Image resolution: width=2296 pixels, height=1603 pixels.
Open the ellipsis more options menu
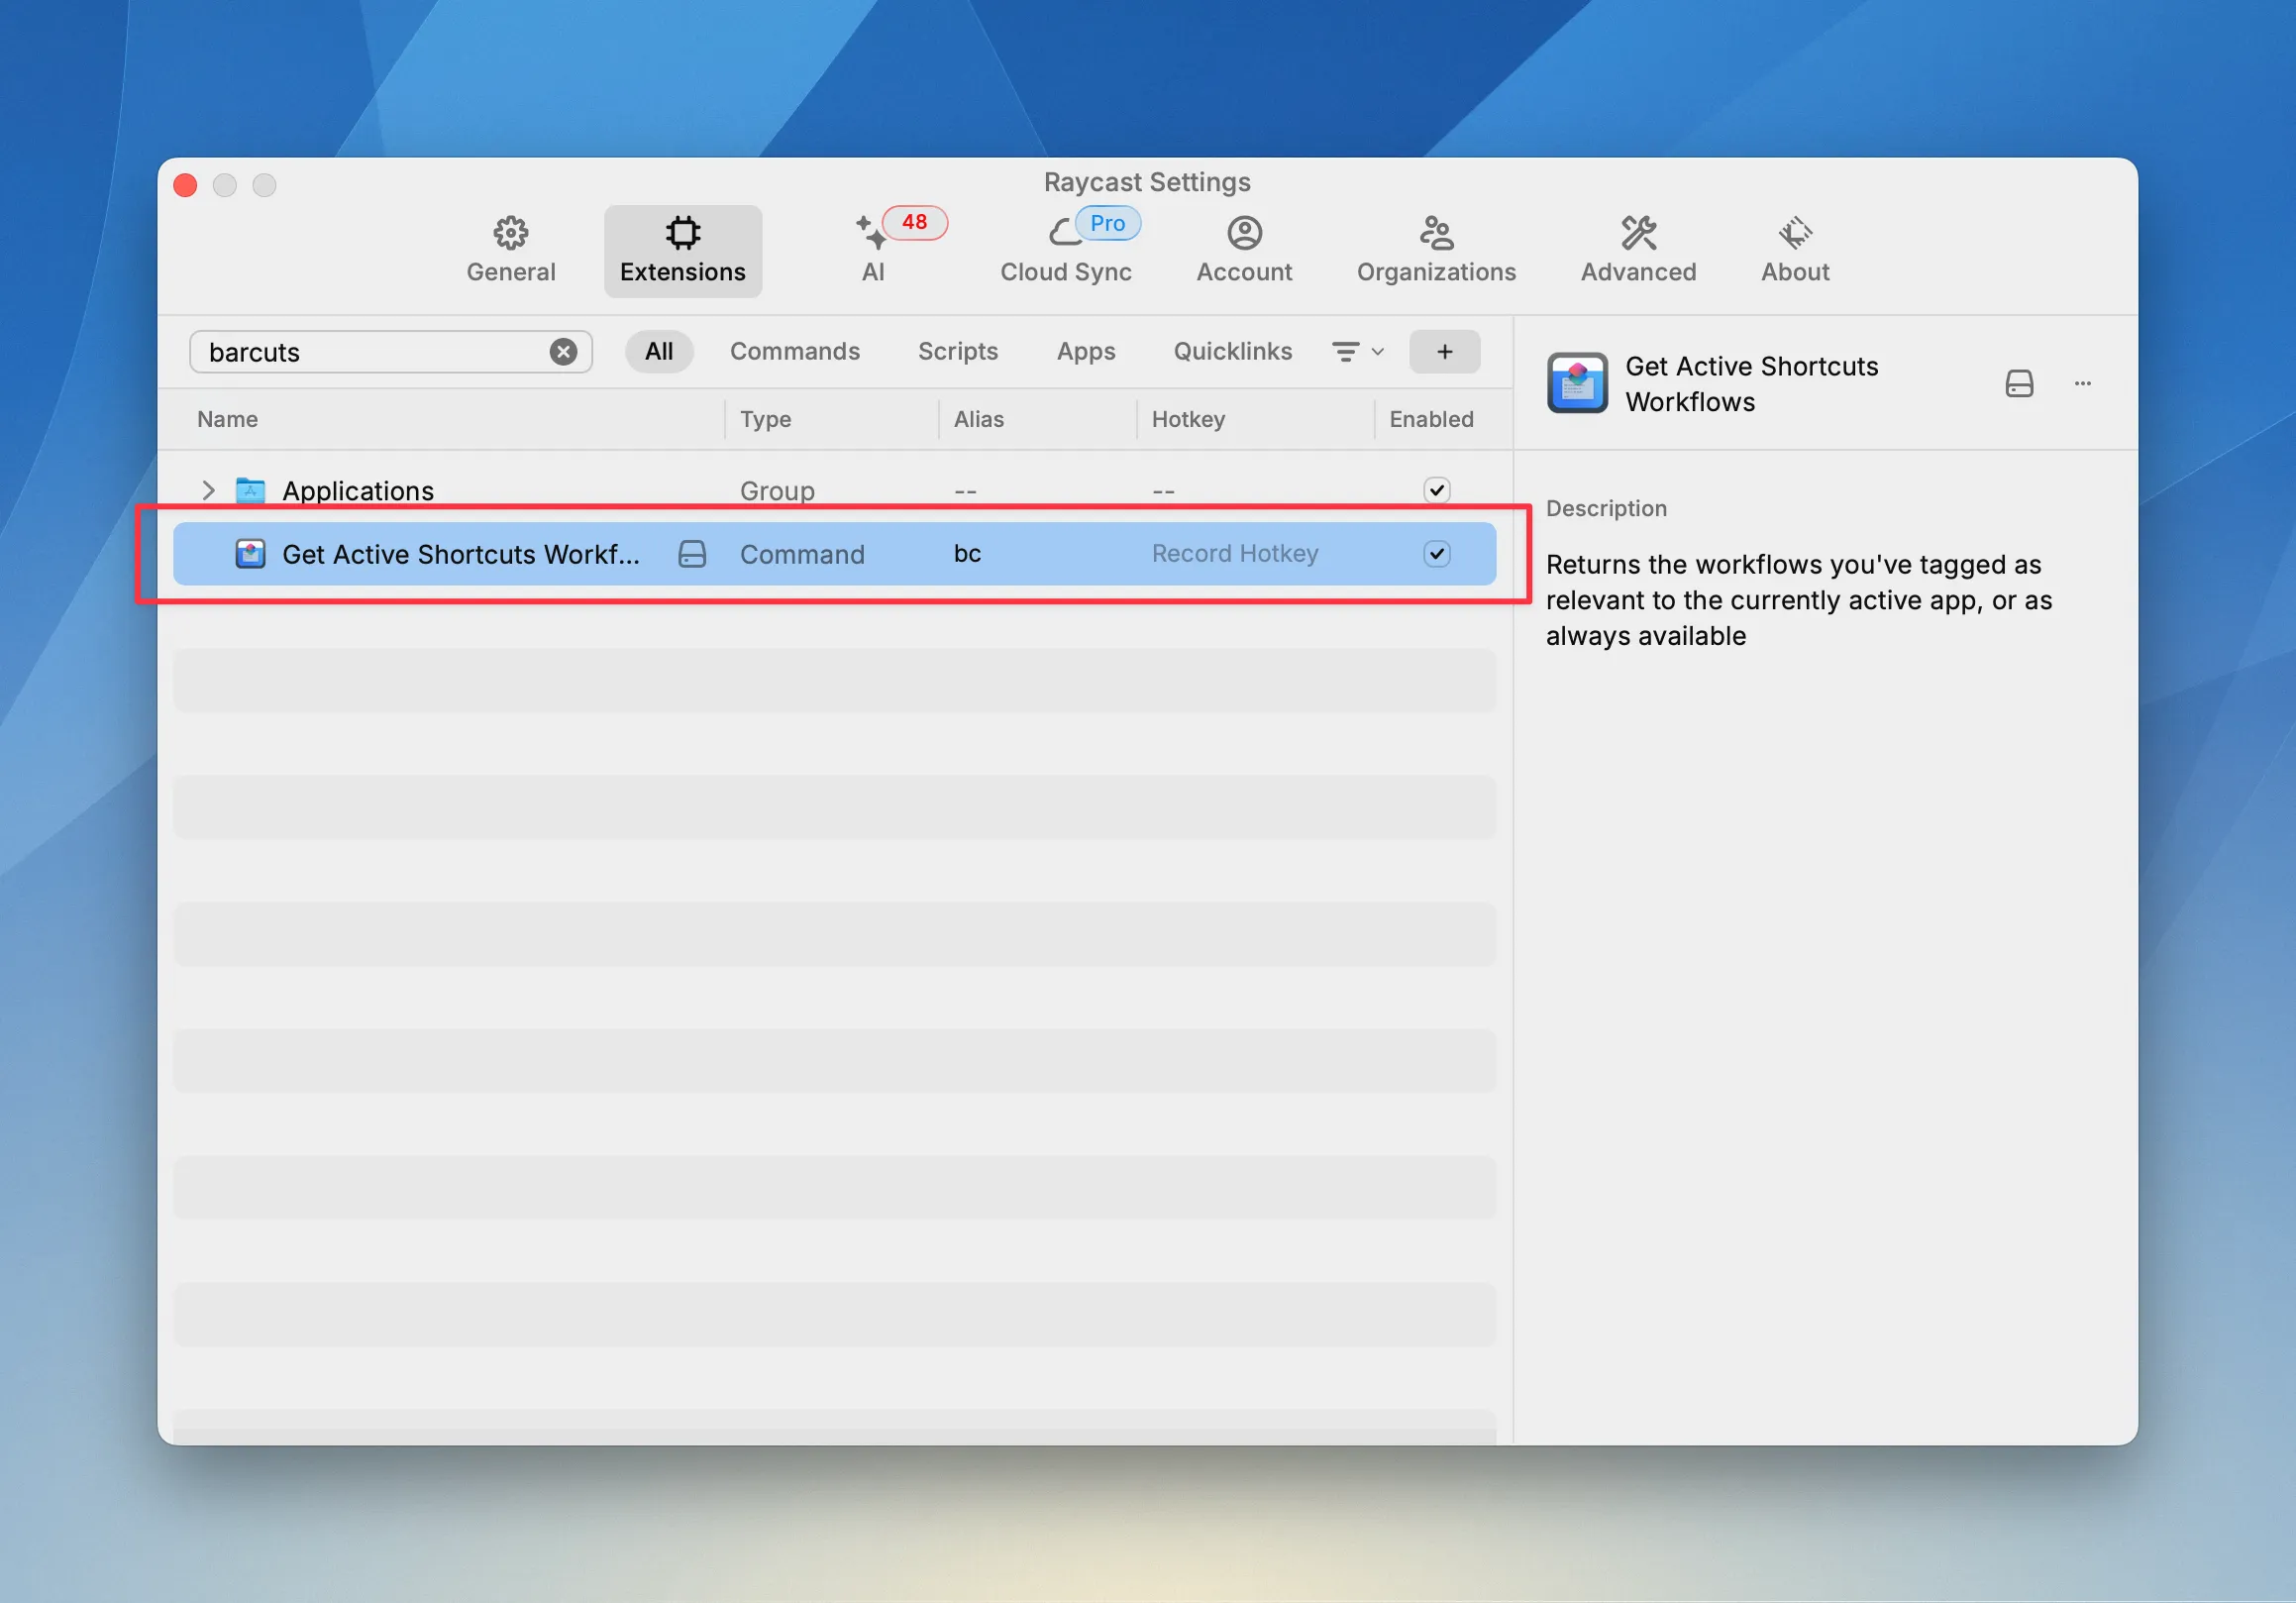2082,383
